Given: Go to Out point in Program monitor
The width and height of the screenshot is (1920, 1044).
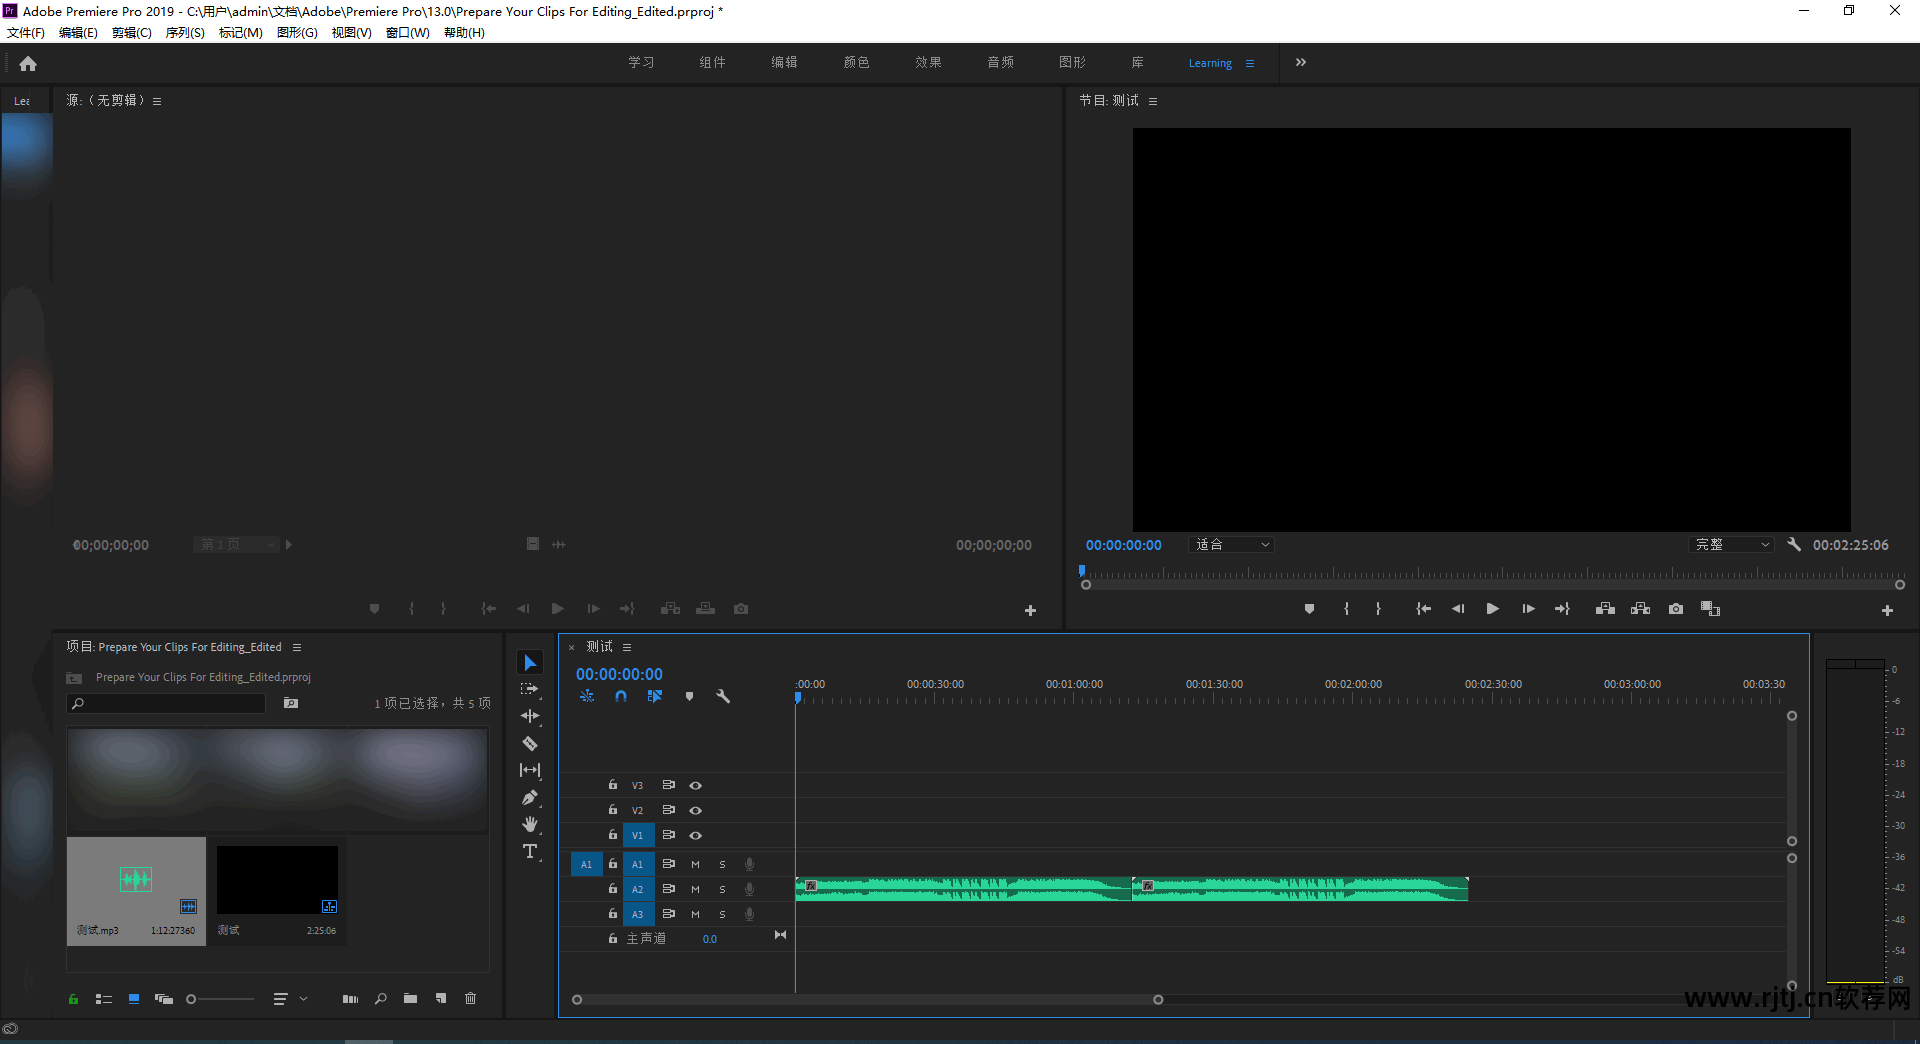Looking at the screenshot, I should tap(1562, 608).
